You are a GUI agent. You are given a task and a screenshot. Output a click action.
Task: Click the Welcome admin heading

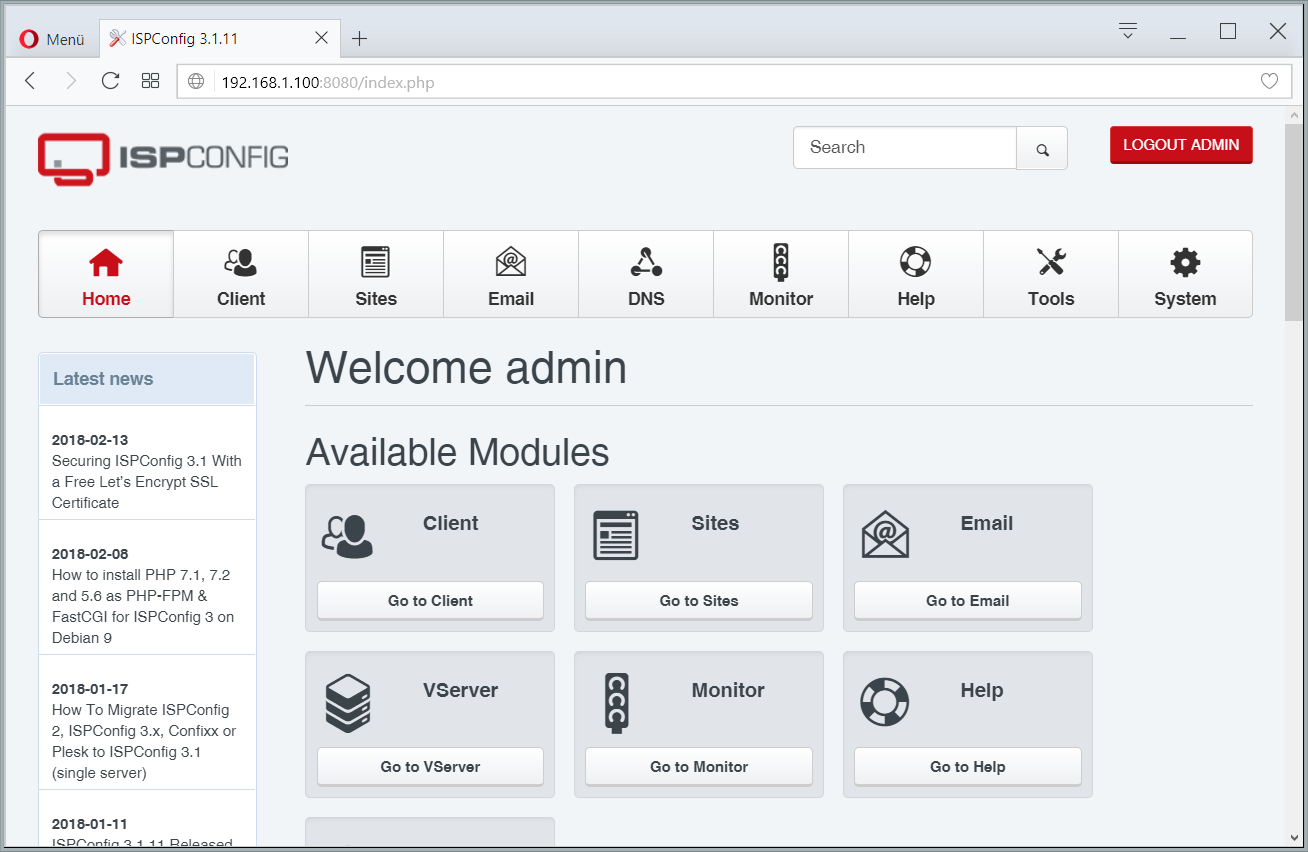pos(466,368)
